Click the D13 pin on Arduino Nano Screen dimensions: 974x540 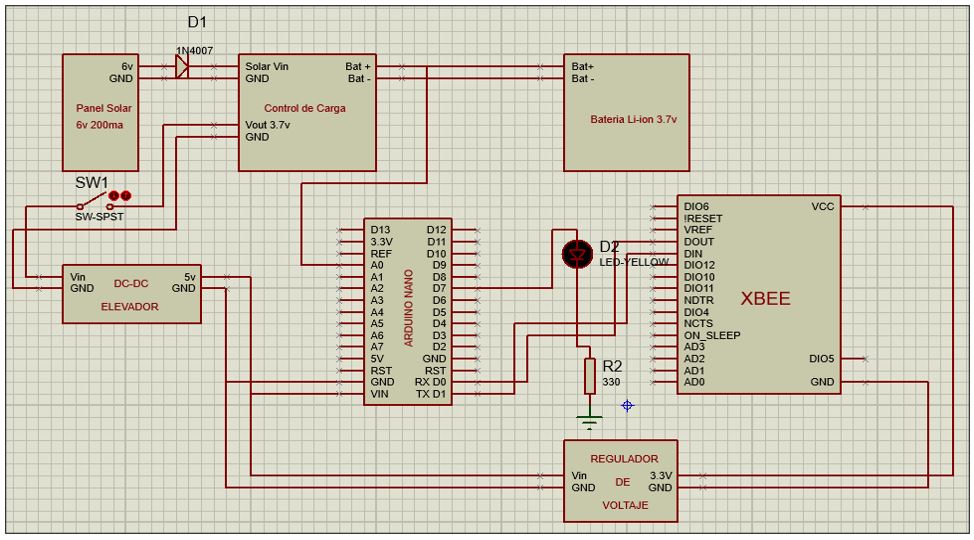[x=380, y=230]
